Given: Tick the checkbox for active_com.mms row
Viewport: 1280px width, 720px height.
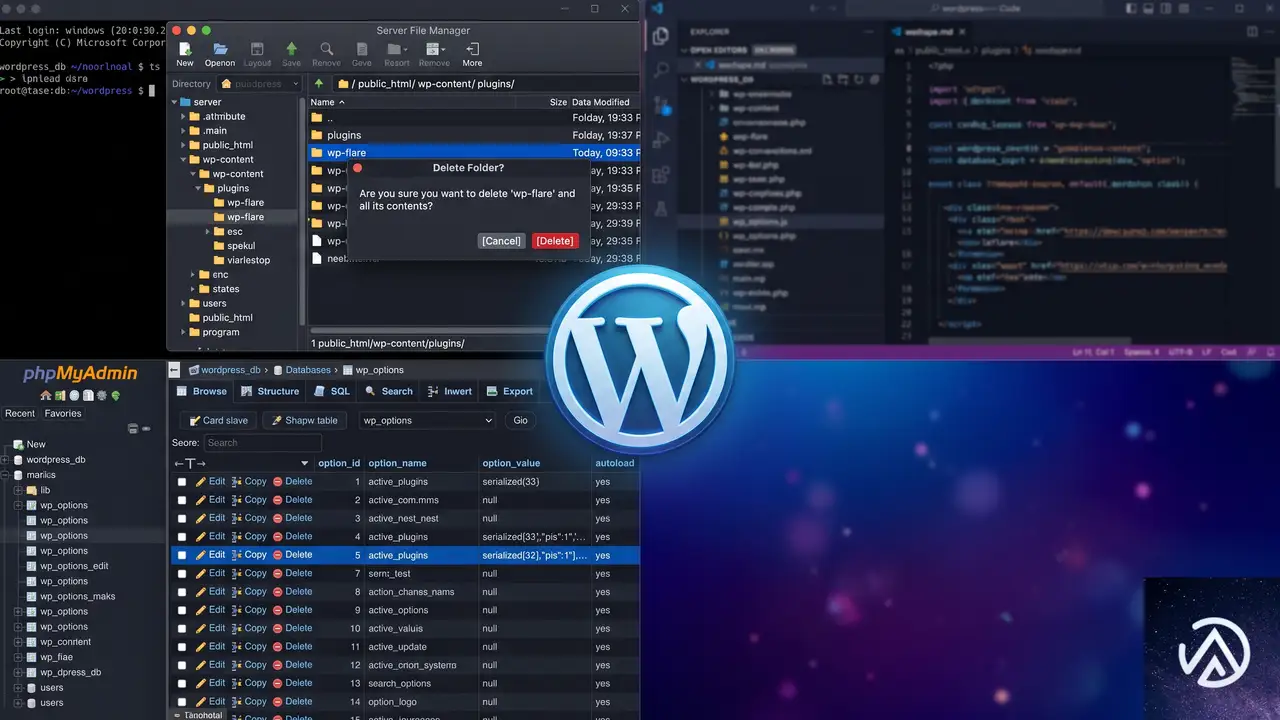Looking at the screenshot, I should [182, 500].
